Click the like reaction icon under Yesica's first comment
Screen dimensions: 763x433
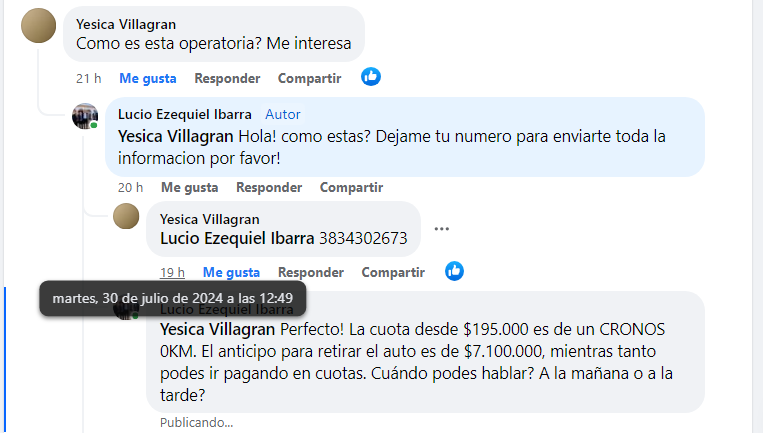point(371,77)
